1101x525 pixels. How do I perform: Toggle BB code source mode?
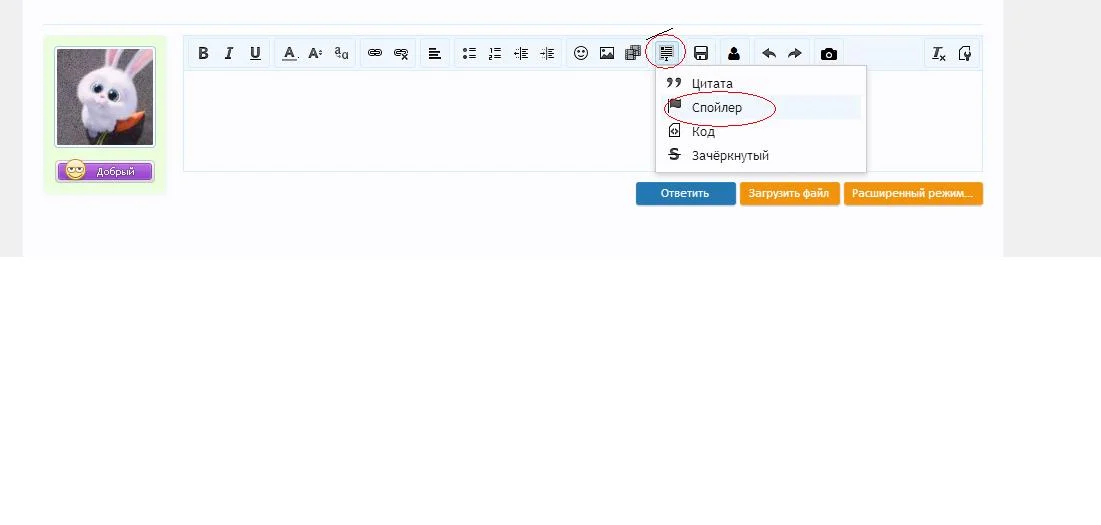pyautogui.click(x=965, y=53)
